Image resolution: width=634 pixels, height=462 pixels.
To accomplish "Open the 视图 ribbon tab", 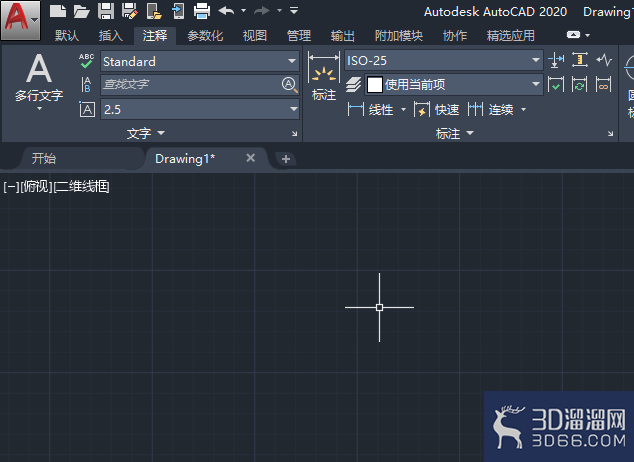I will (255, 36).
